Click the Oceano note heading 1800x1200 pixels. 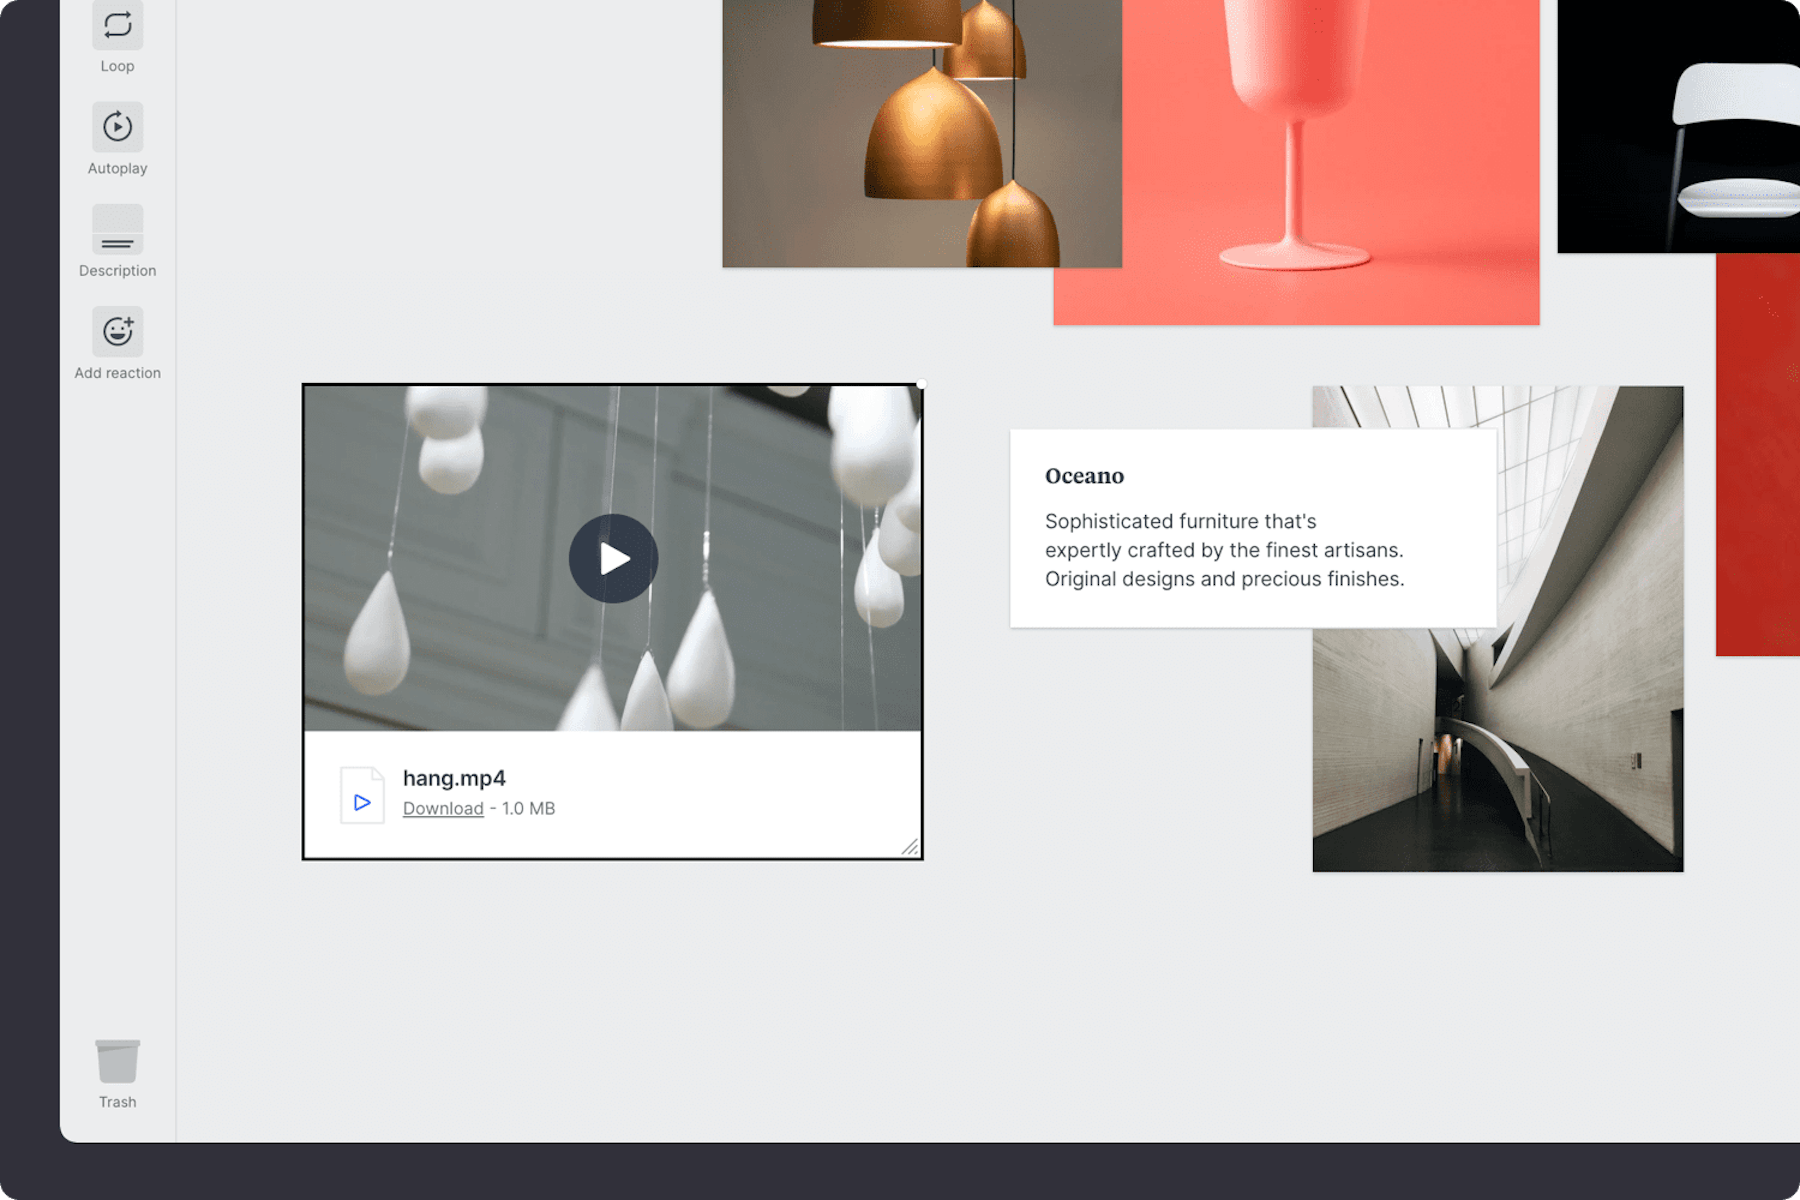(x=1084, y=476)
